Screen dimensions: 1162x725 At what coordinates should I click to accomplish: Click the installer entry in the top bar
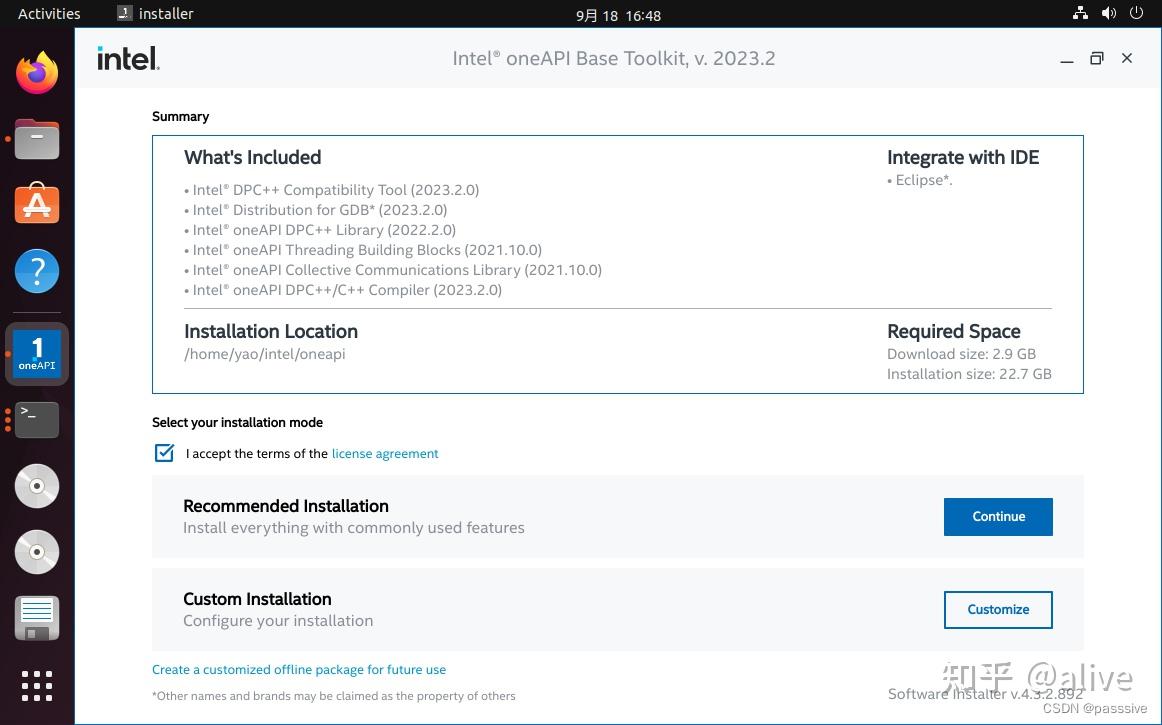[155, 13]
